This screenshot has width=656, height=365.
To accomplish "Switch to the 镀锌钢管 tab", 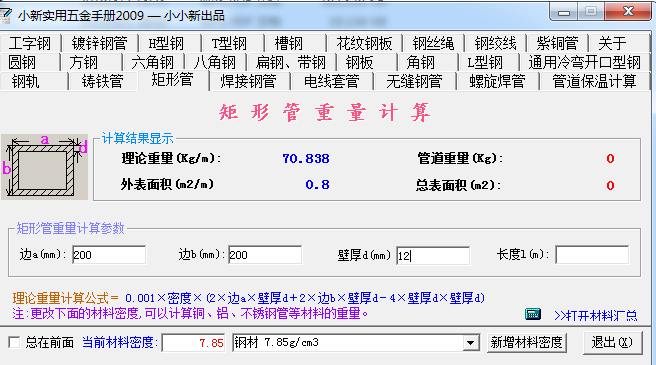I will (99, 43).
